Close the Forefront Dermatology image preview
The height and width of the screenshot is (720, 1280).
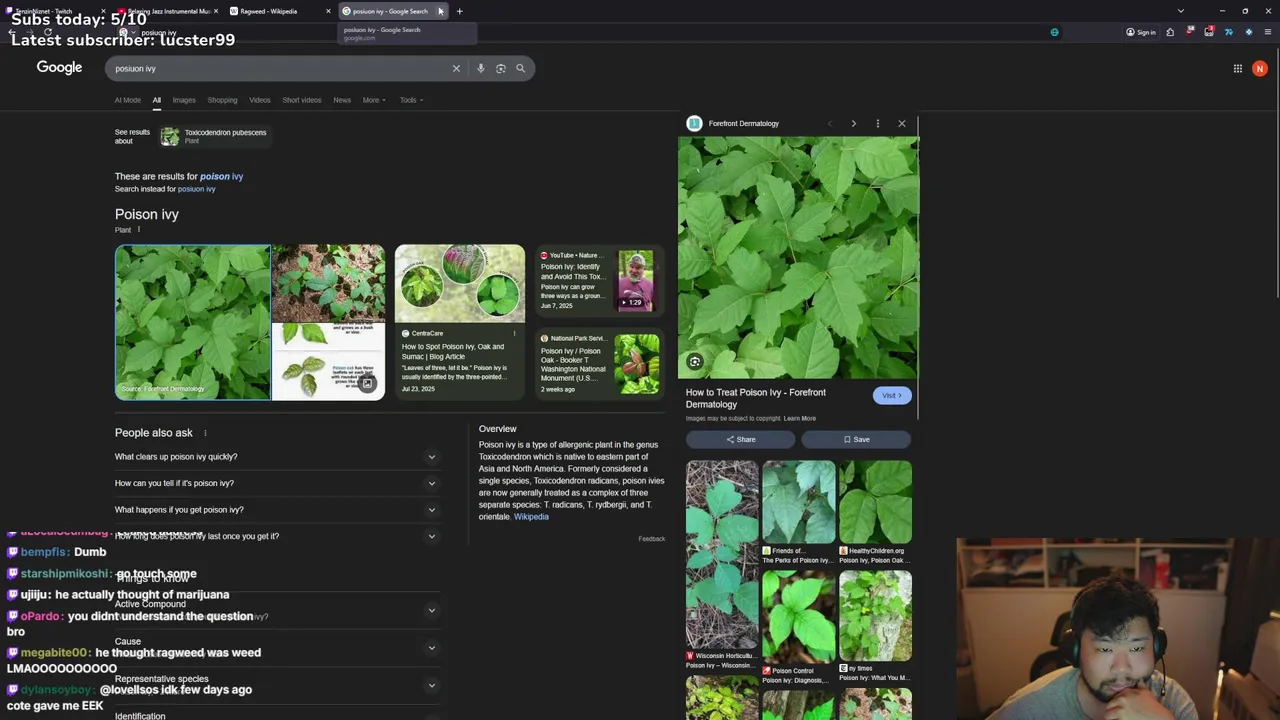click(901, 123)
